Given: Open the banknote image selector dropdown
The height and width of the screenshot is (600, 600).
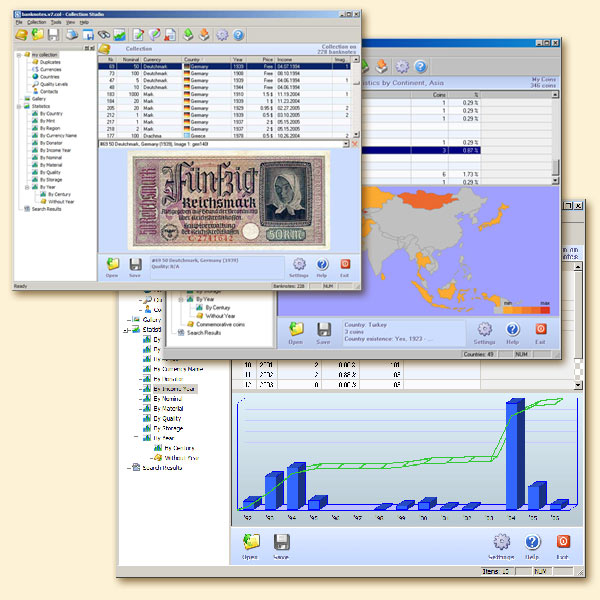Looking at the screenshot, I should [346, 144].
